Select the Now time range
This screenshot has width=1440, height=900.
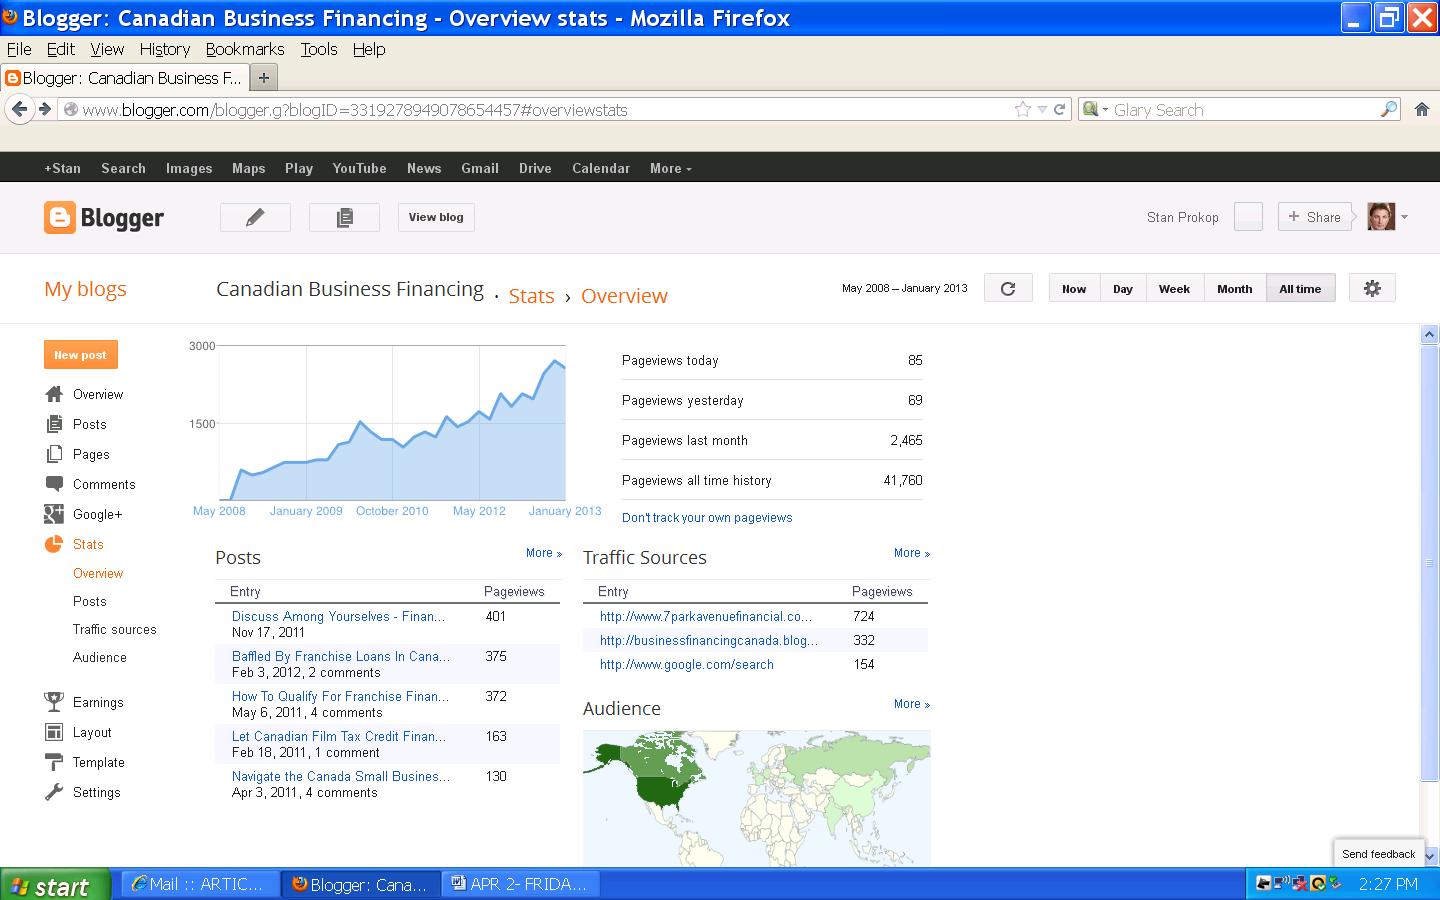1074,288
